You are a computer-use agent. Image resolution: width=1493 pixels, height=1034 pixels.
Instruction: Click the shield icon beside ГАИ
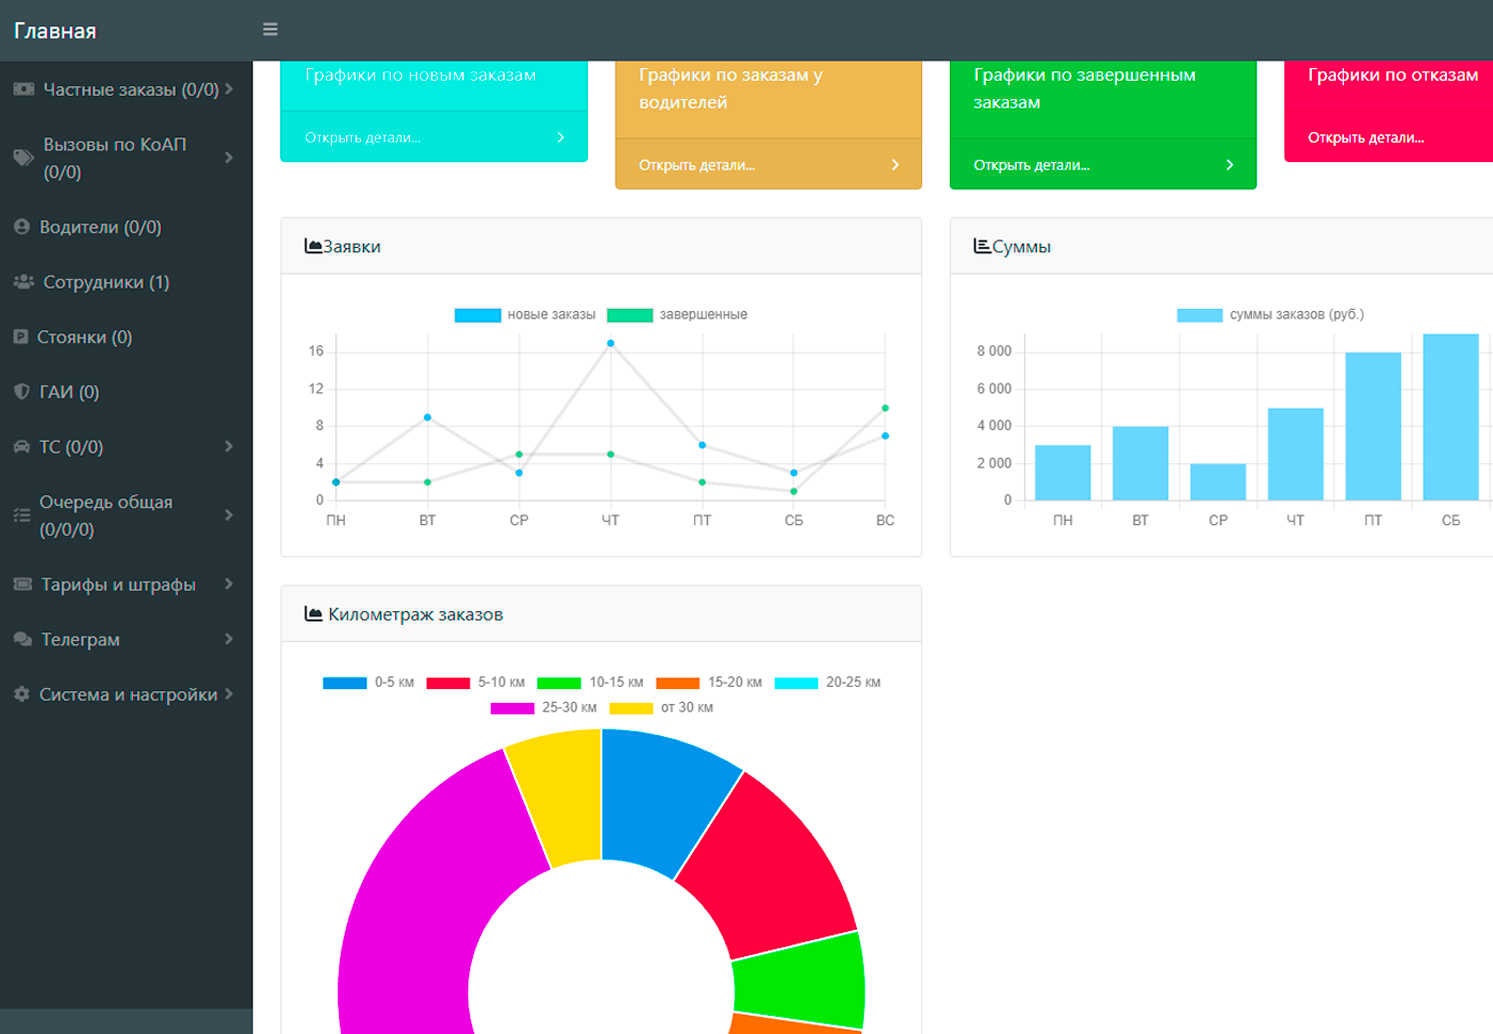pos(22,392)
